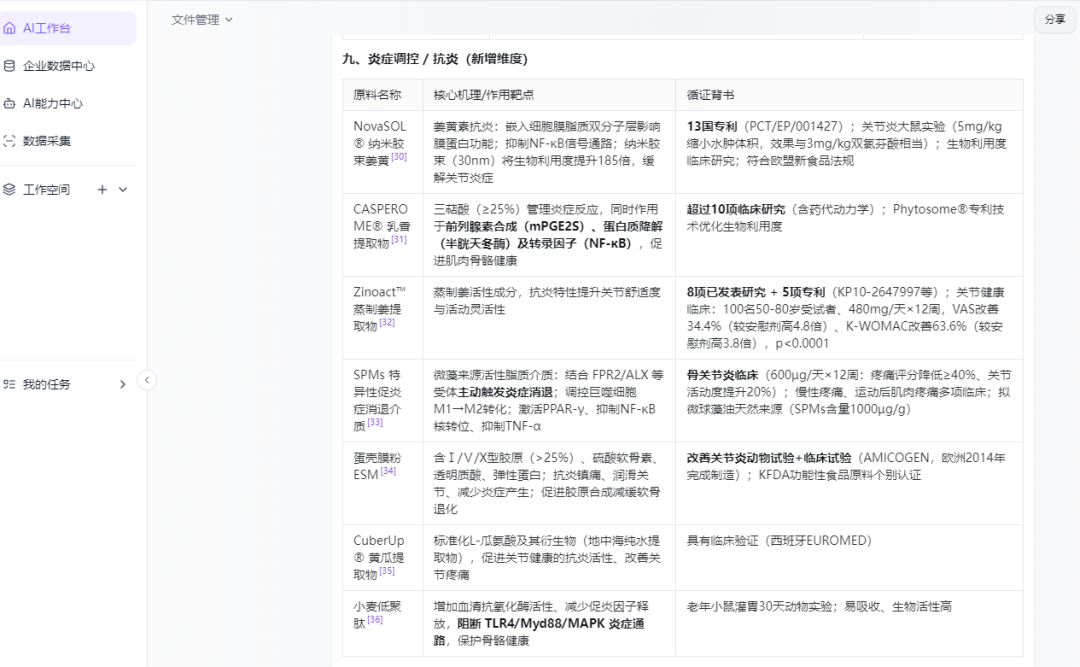Click the 标准化L-瓜氨酸 mechanism cell
The image size is (1080, 667).
point(549,558)
